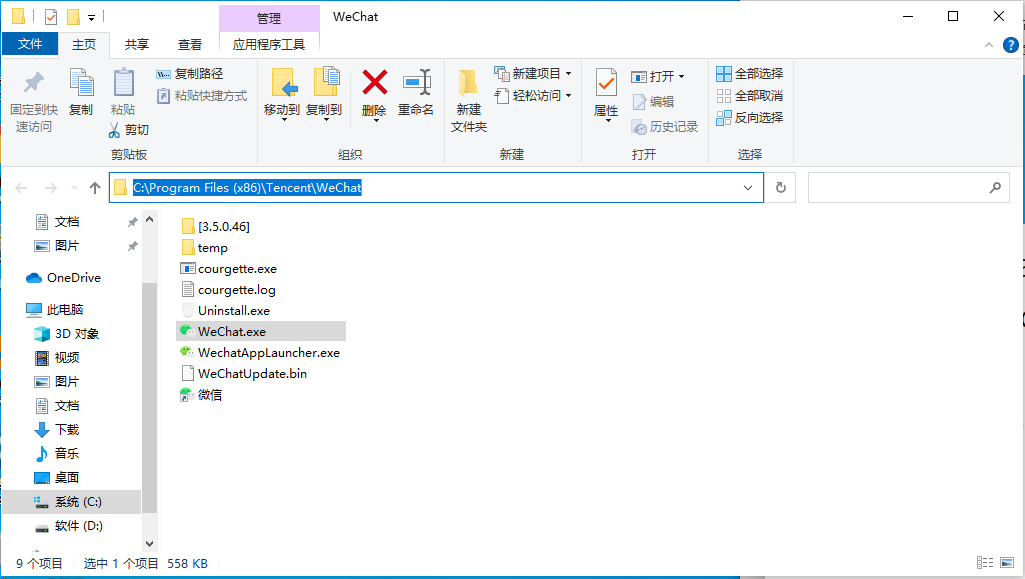
Task: Create a New Folder (新建文件夹)
Action: 469,100
